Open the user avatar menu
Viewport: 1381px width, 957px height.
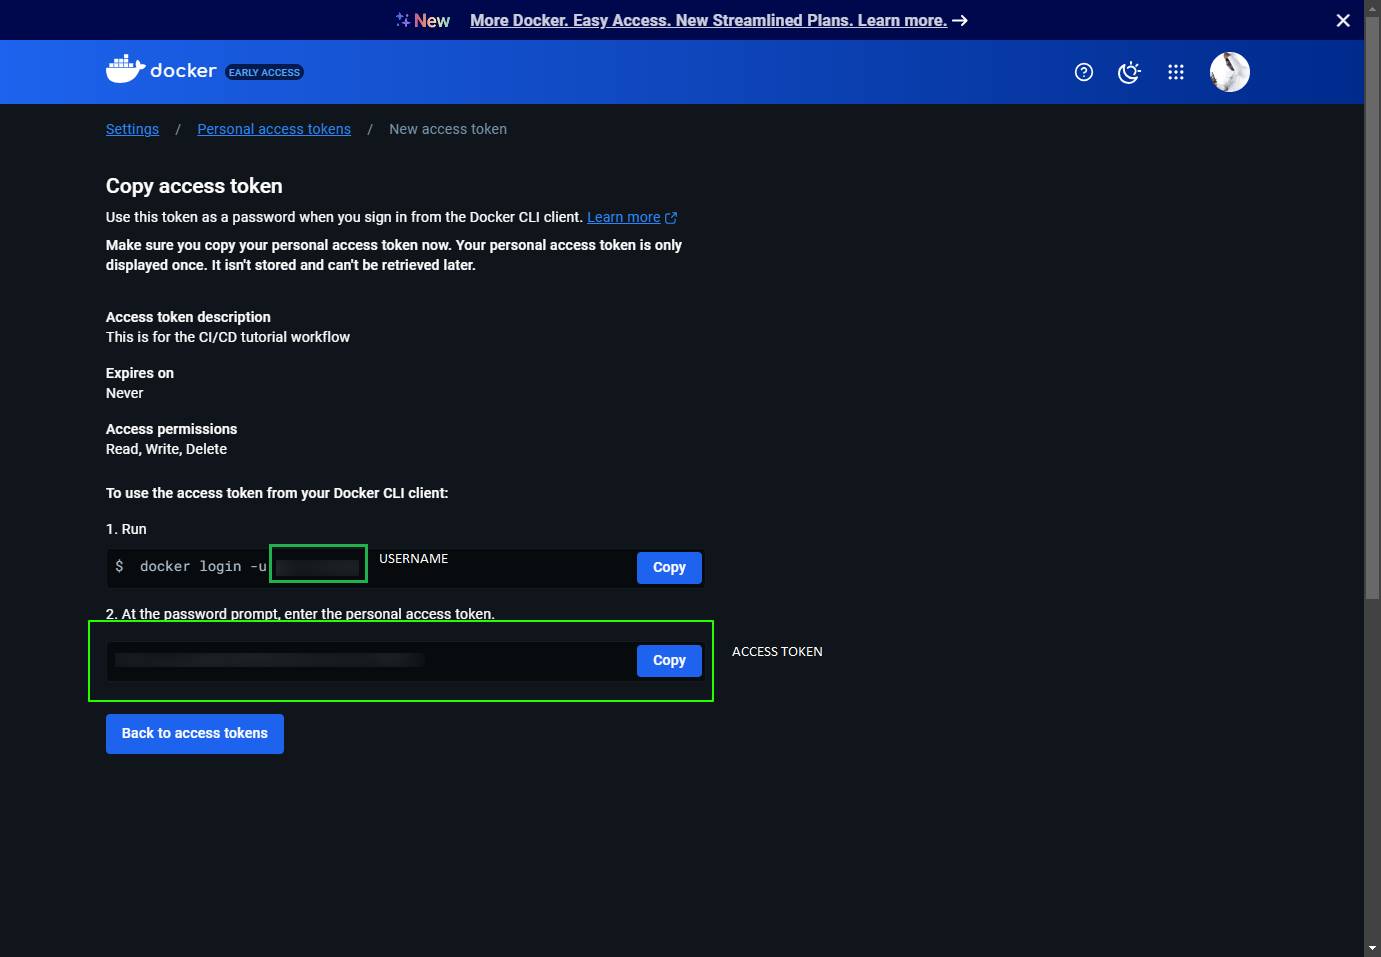coord(1230,72)
